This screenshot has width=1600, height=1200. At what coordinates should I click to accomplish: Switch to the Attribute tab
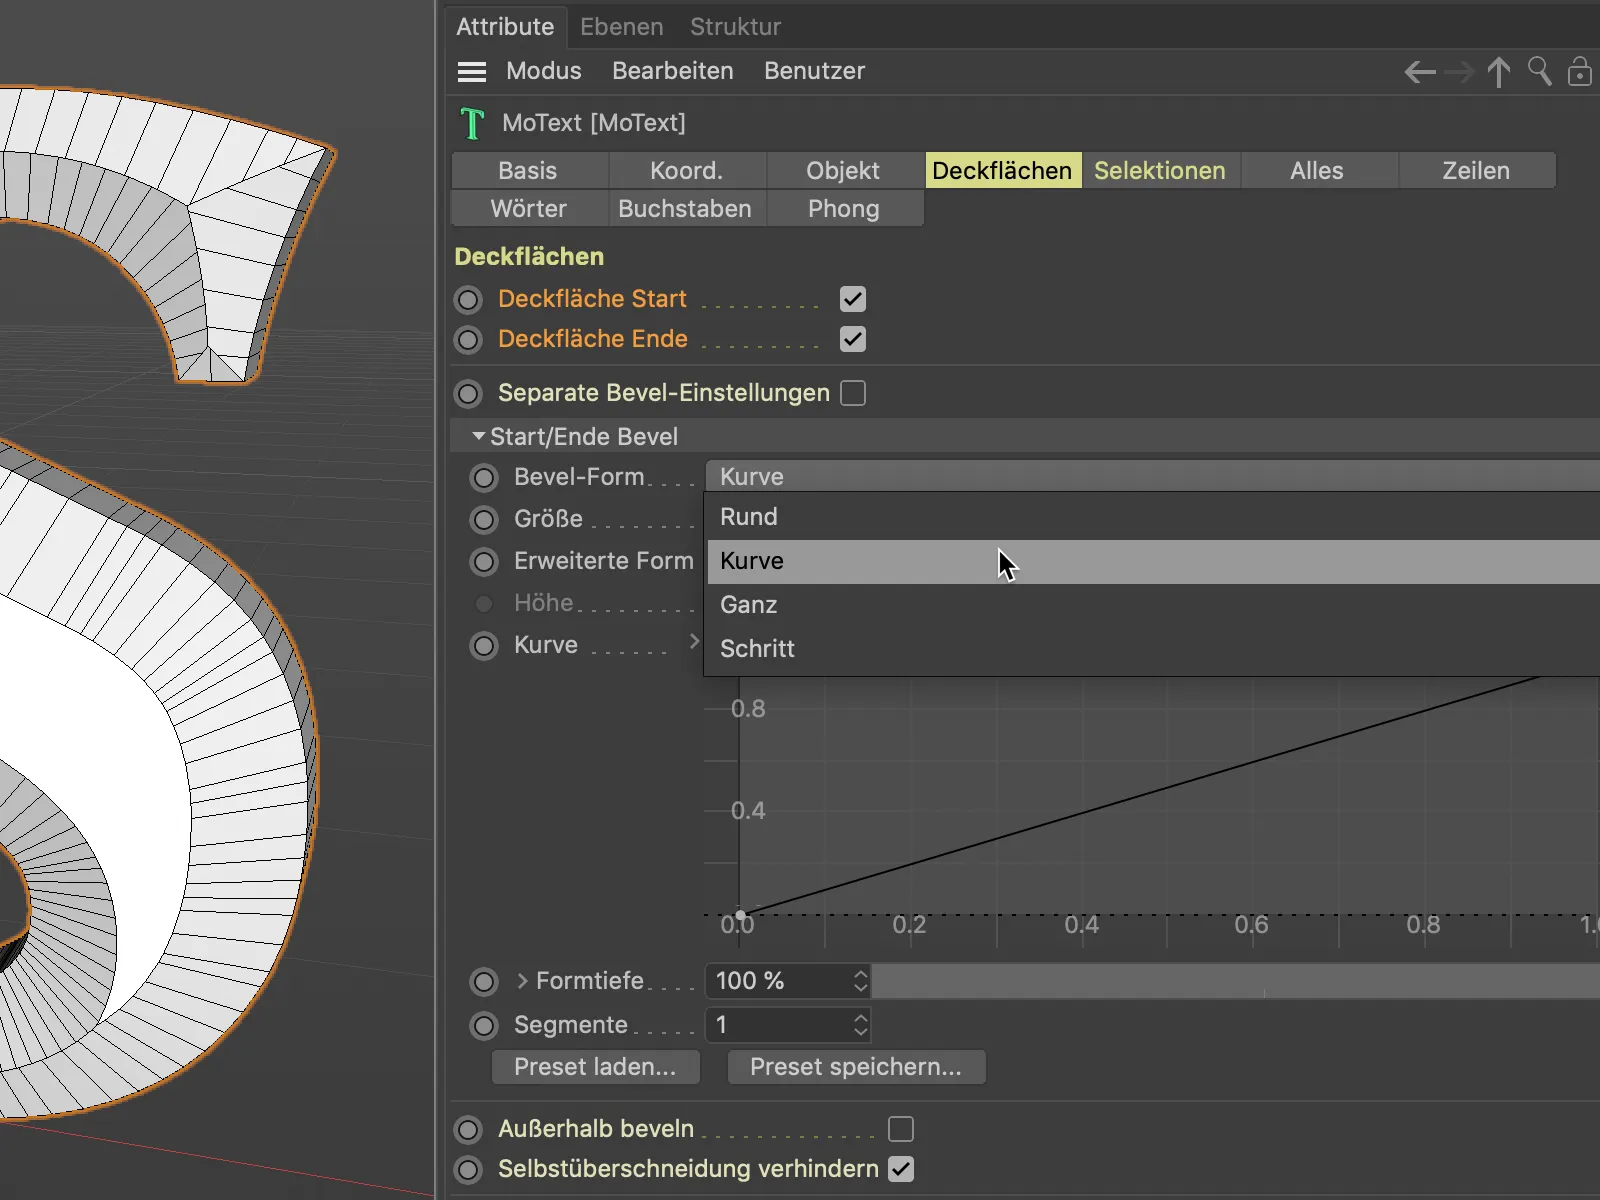coord(505,27)
